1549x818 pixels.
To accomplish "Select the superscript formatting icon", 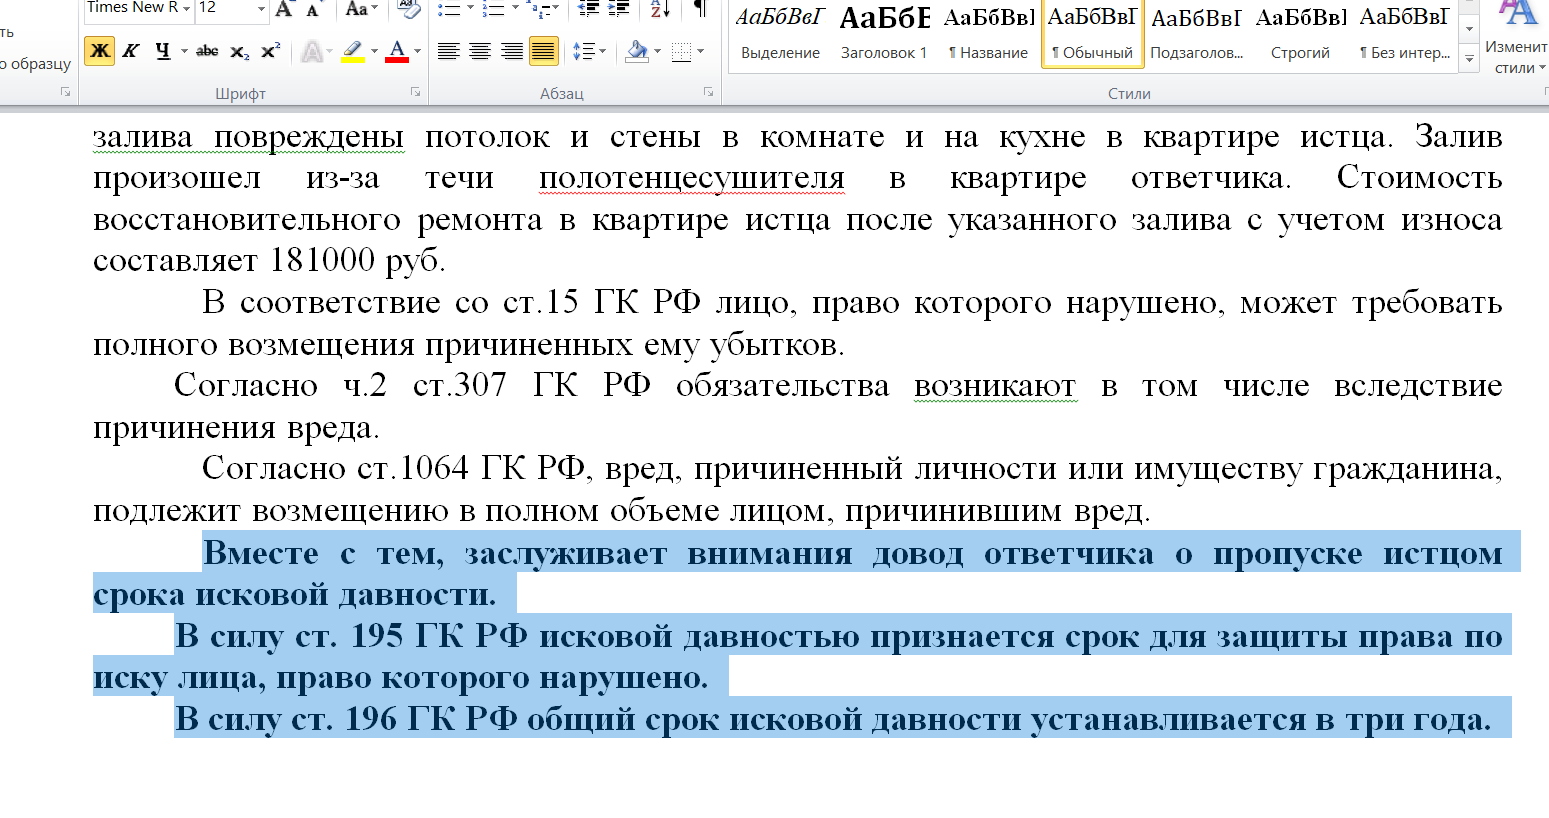I will pyautogui.click(x=270, y=49).
